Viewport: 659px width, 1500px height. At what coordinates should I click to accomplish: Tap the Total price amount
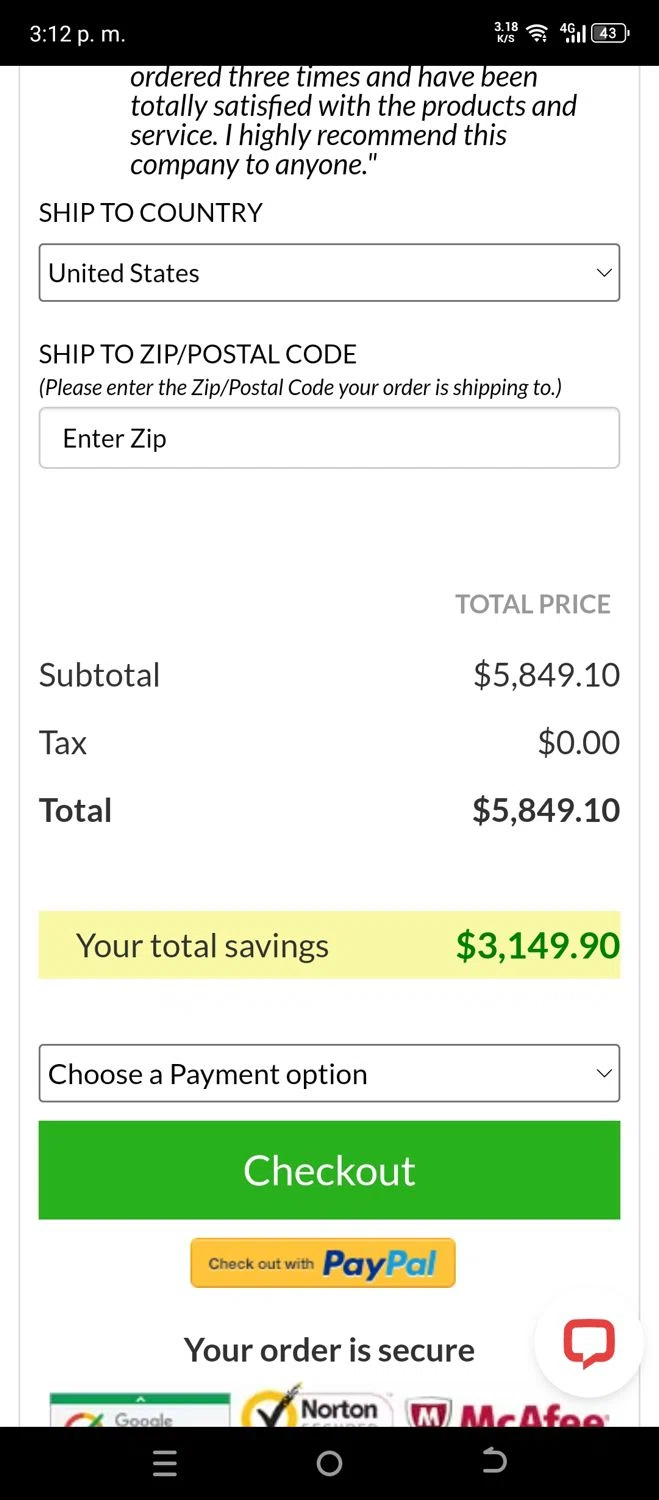[x=546, y=810]
